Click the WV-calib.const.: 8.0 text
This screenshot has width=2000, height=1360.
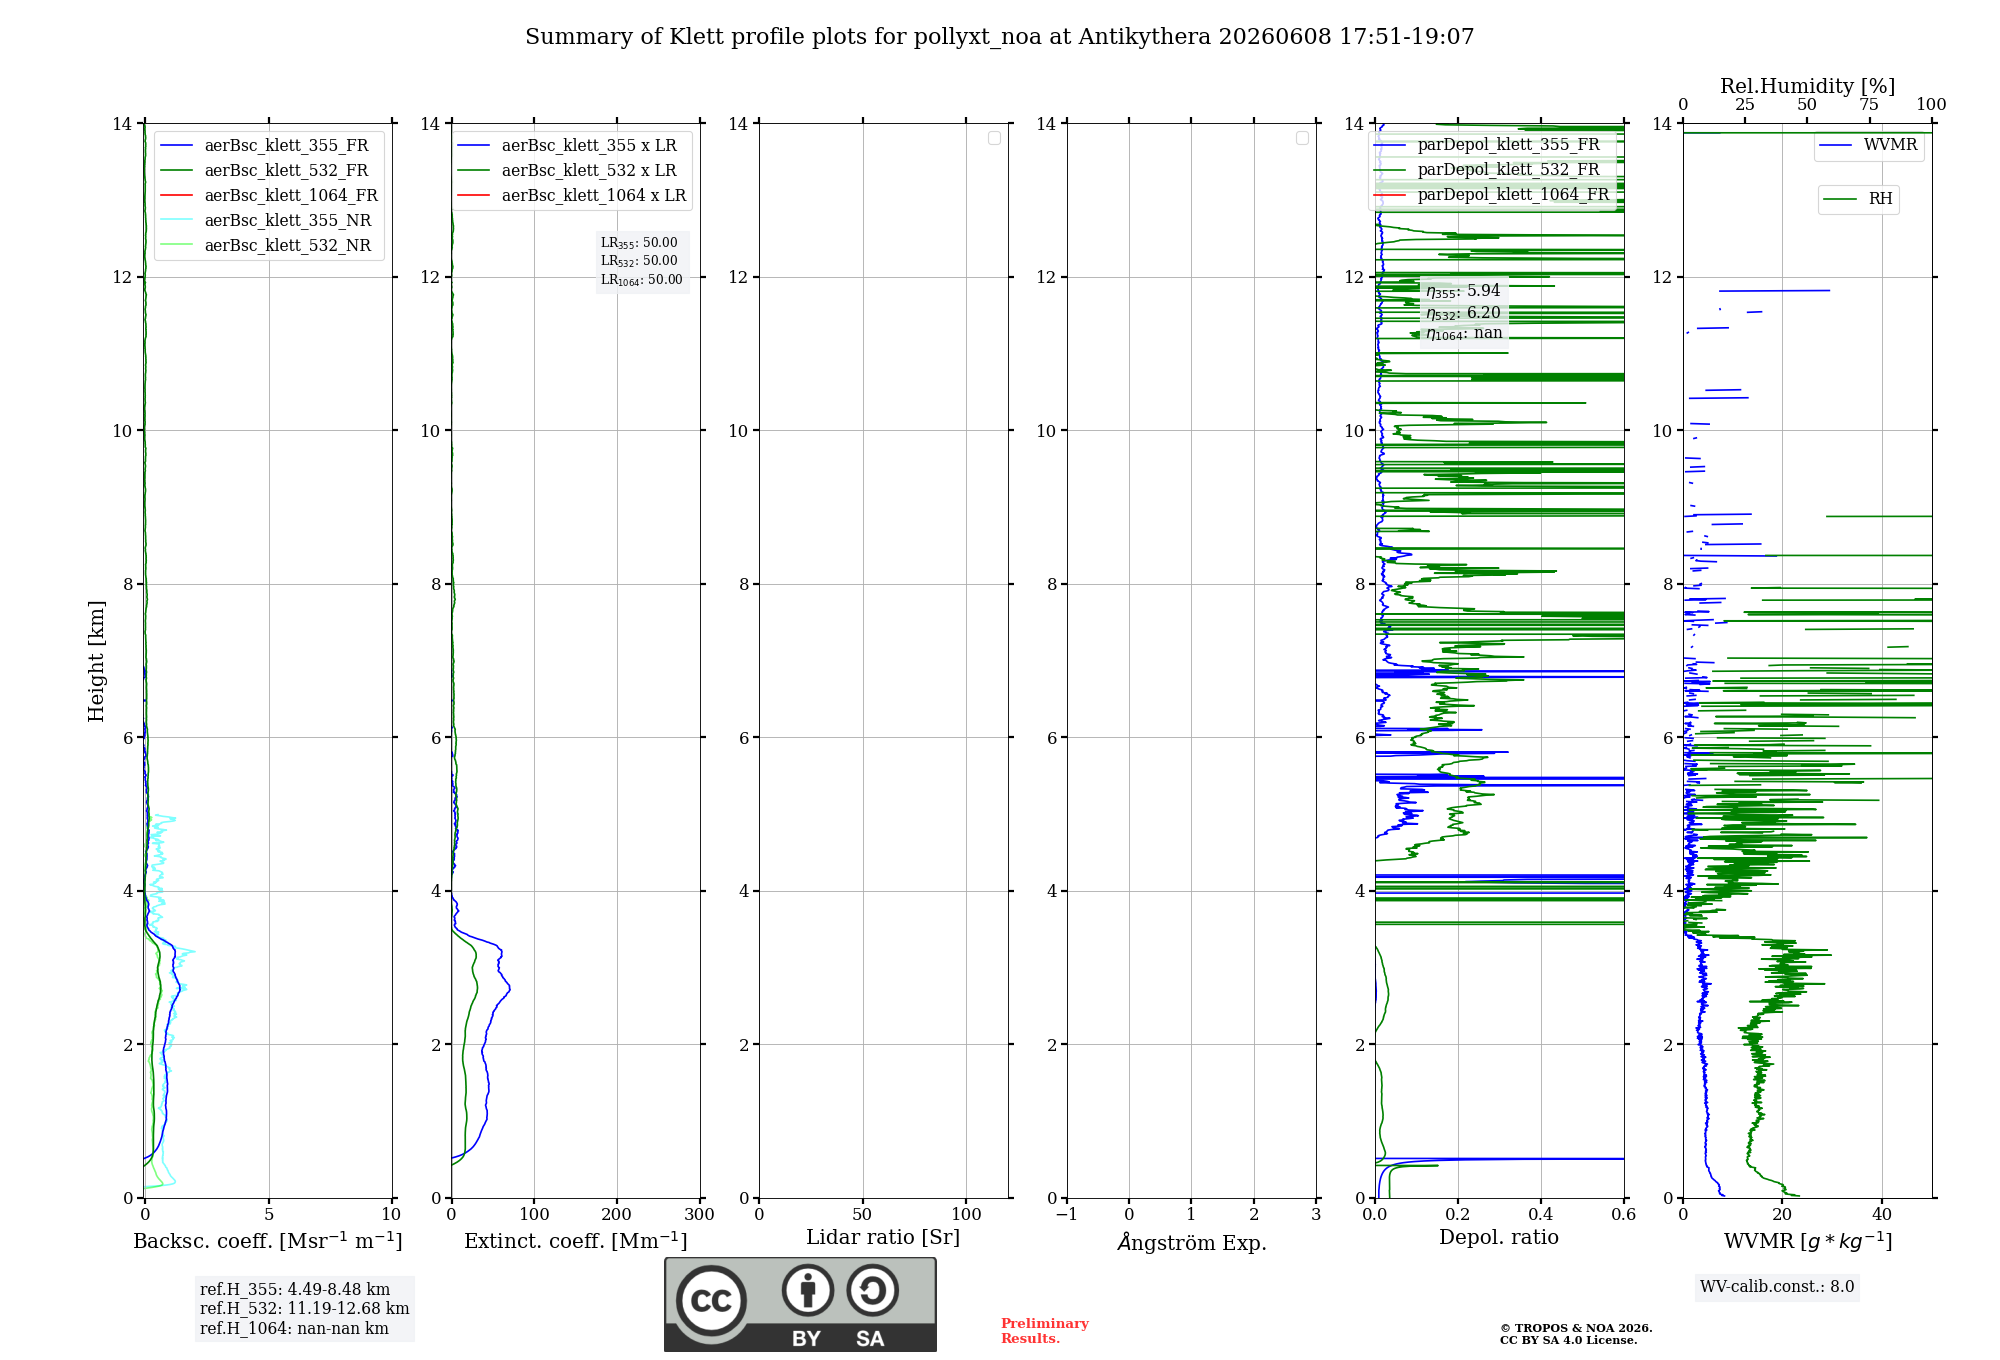click(1777, 1287)
